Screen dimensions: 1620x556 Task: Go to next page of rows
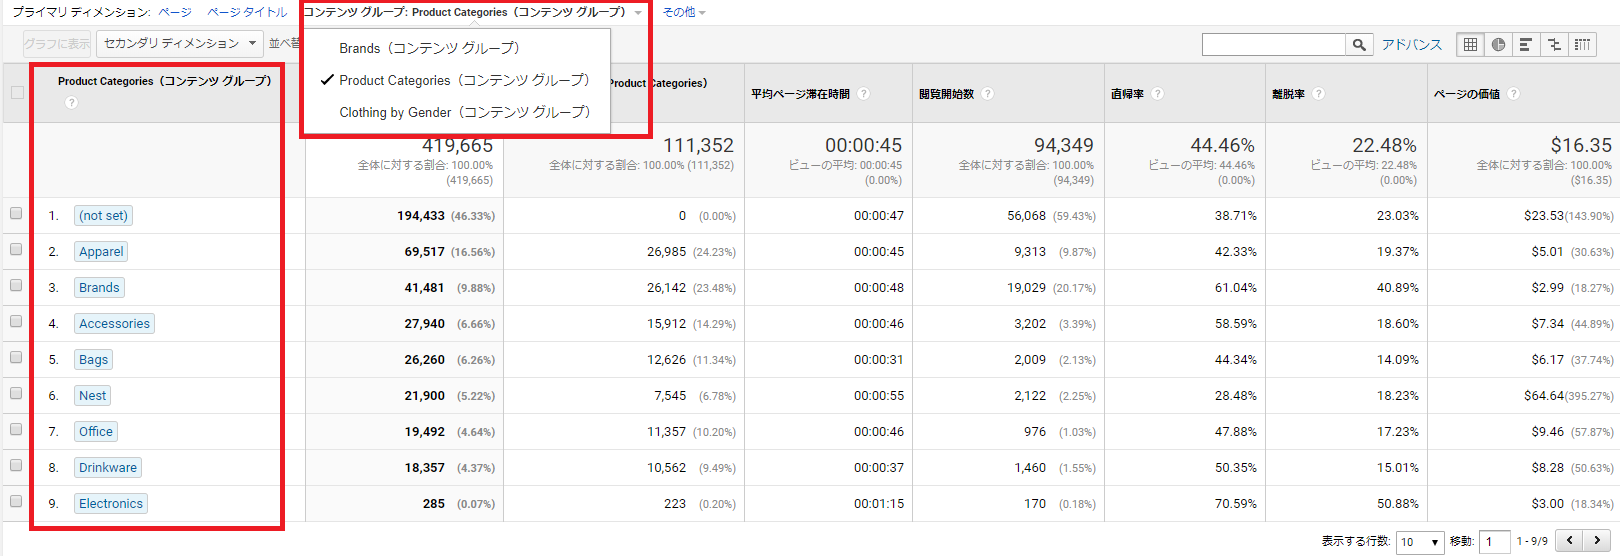pyautogui.click(x=1597, y=541)
